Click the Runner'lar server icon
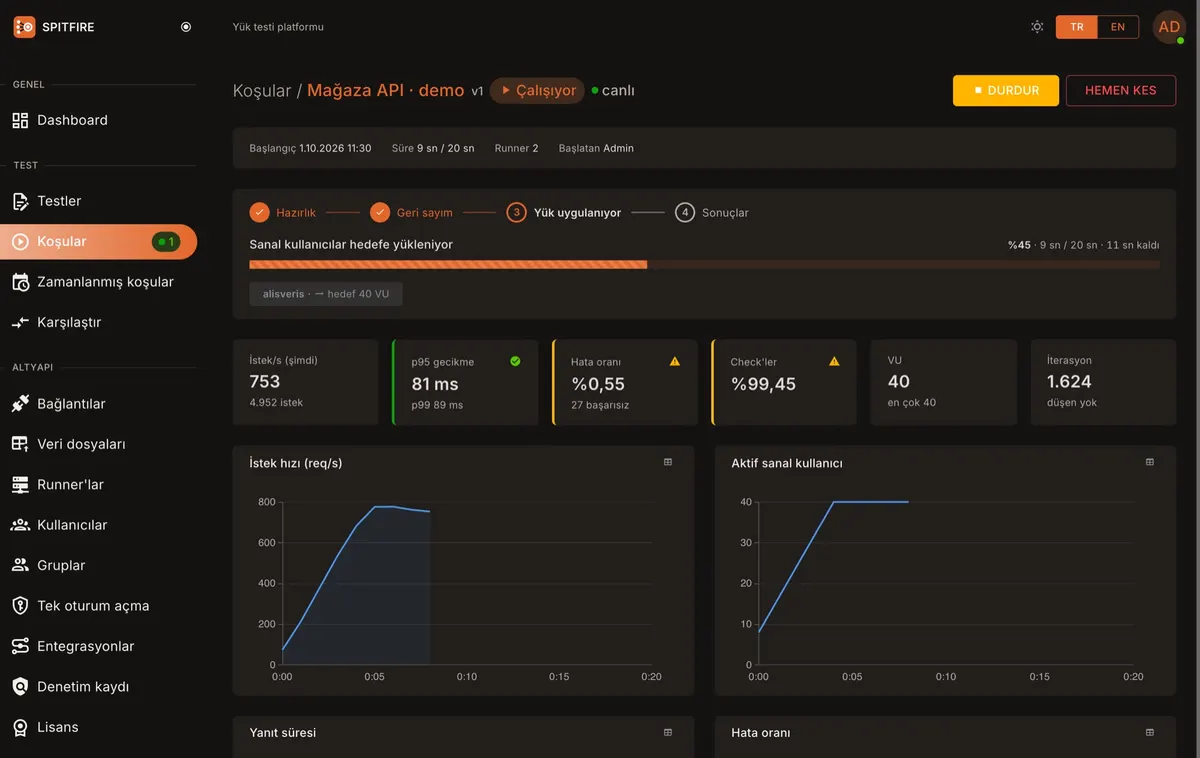This screenshot has height=758, width=1200. [x=20, y=485]
